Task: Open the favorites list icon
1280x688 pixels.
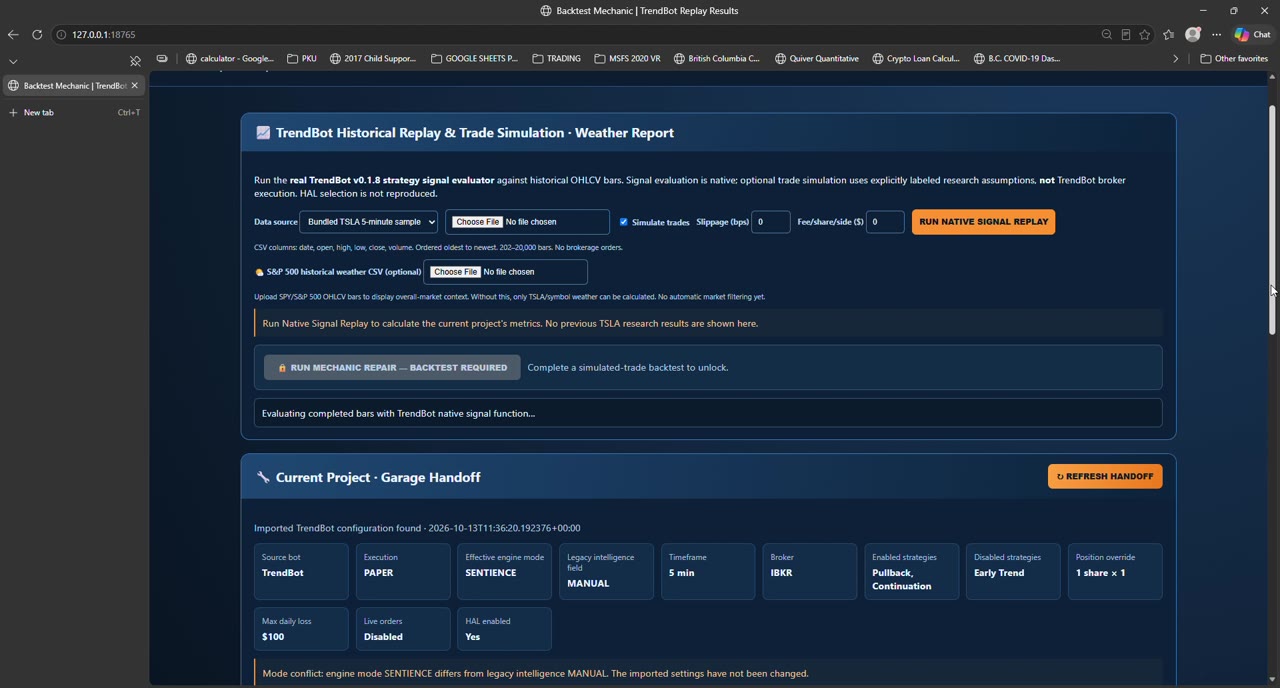Action: [1169, 35]
